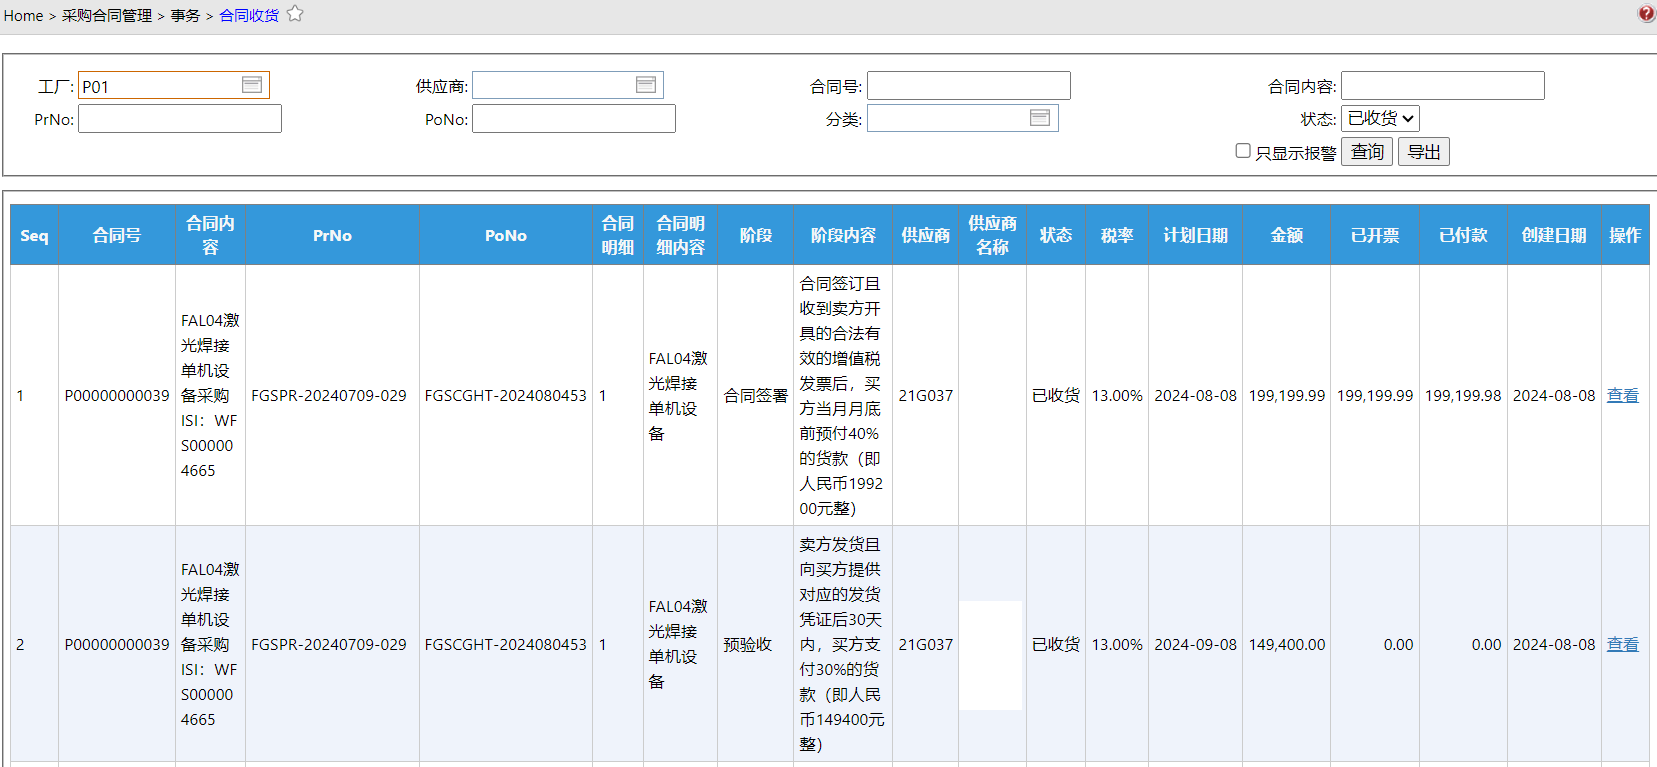Open the red help icon at top right
This screenshot has width=1657, height=767.
[1647, 14]
